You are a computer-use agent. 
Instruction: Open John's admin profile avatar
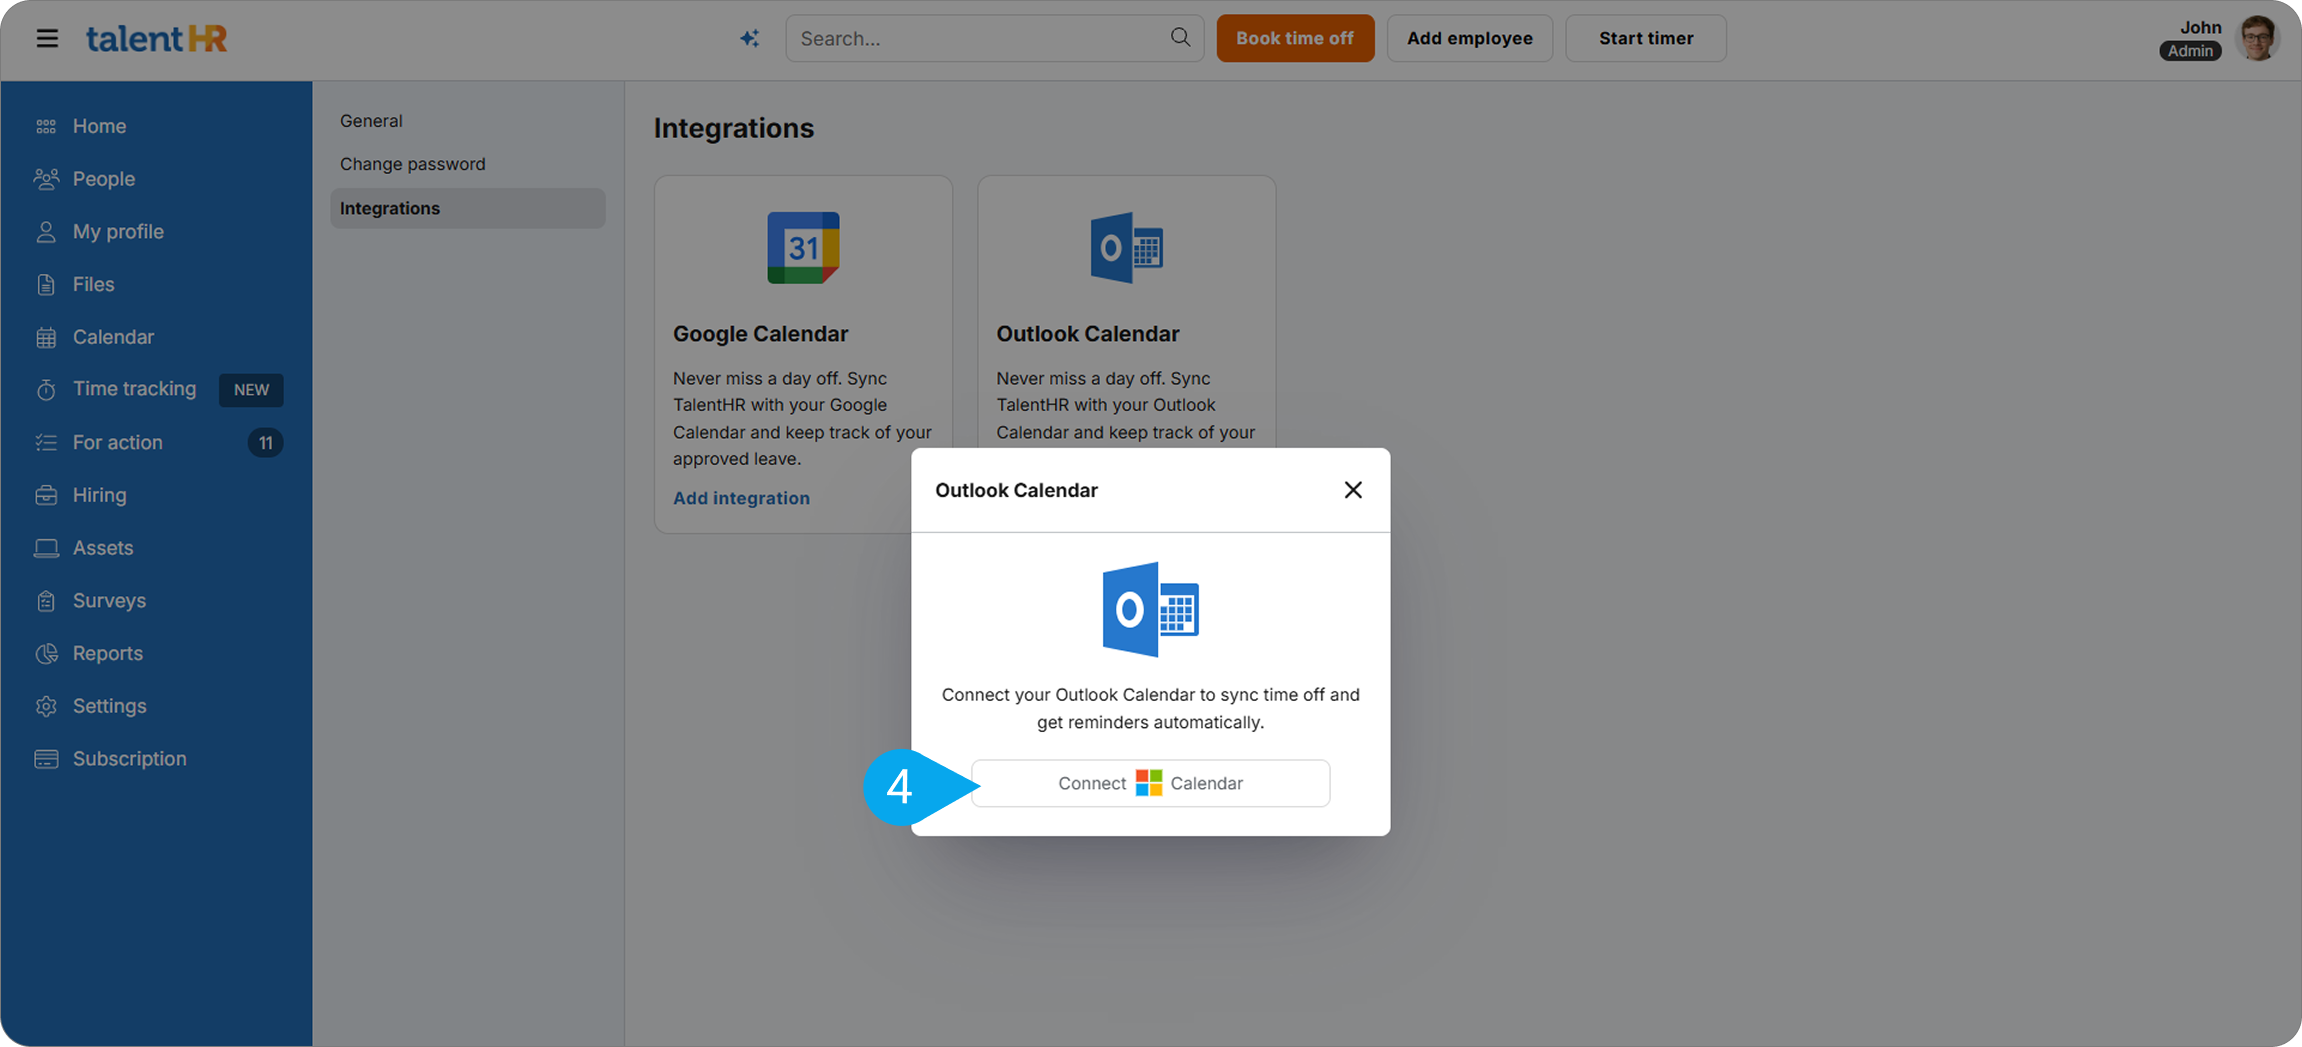click(2257, 39)
